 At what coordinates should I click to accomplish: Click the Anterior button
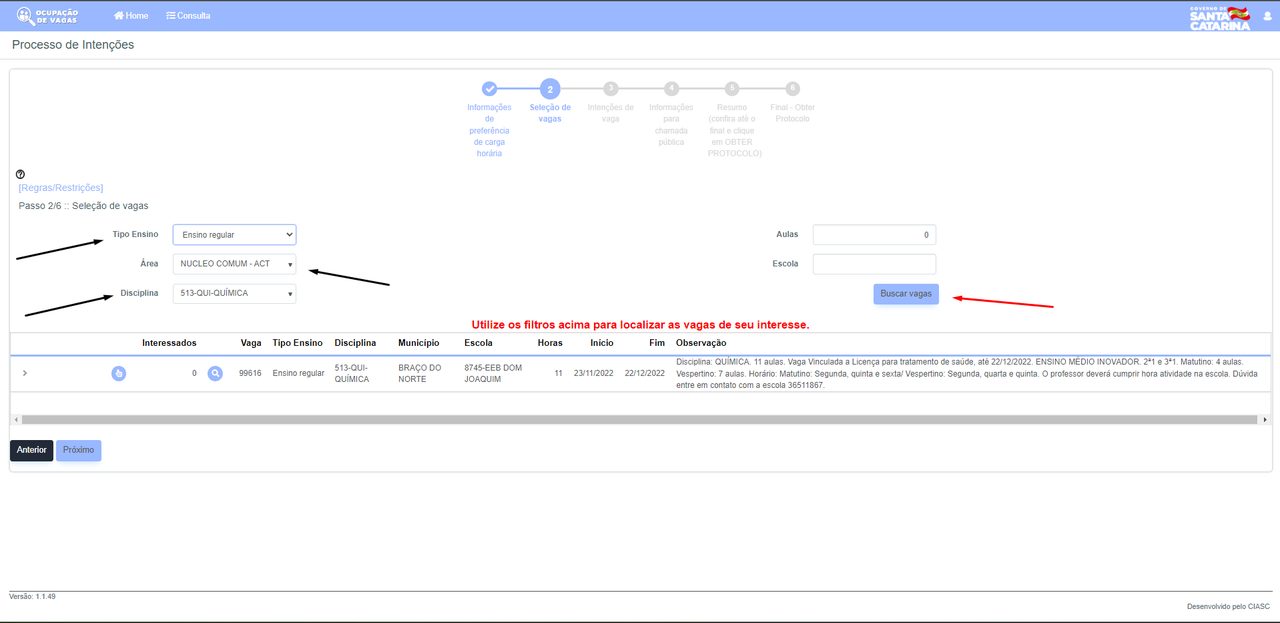31,450
